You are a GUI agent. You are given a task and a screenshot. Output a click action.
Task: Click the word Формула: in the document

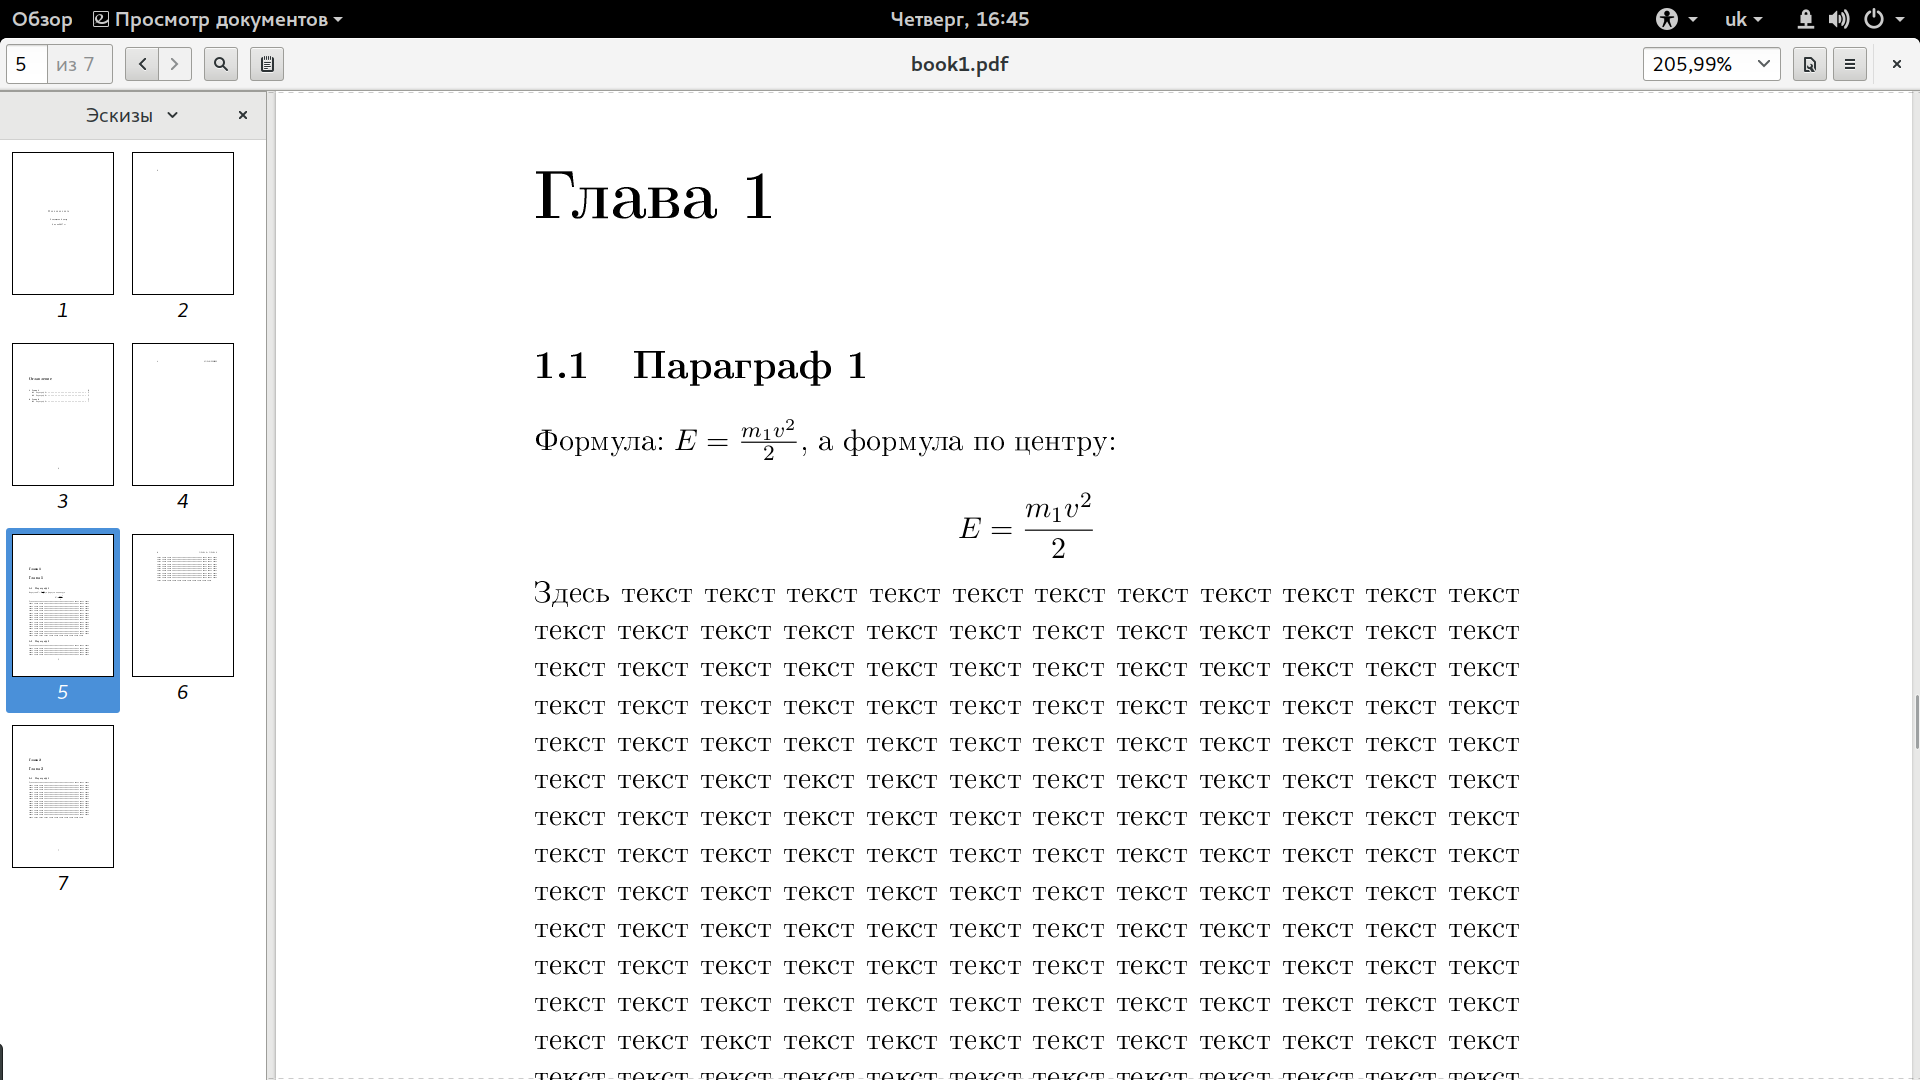[x=599, y=441]
